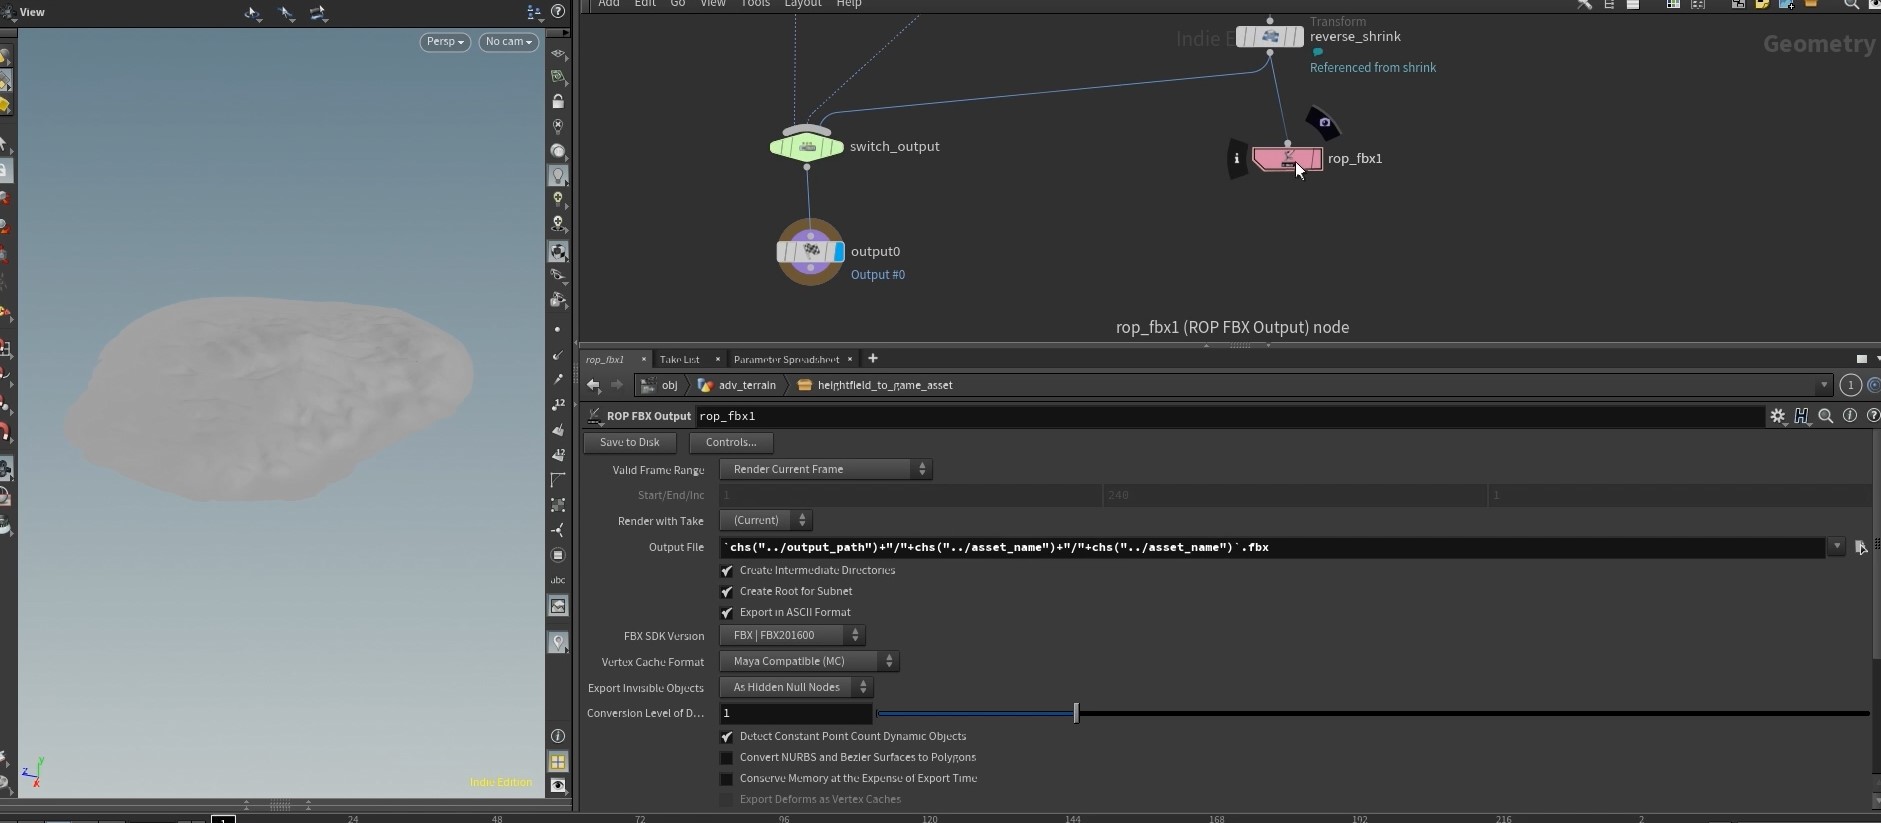This screenshot has width=1881, height=823.
Task: Enable Convert NURBS and Bezier Surfaces to Polygons
Action: 727,758
